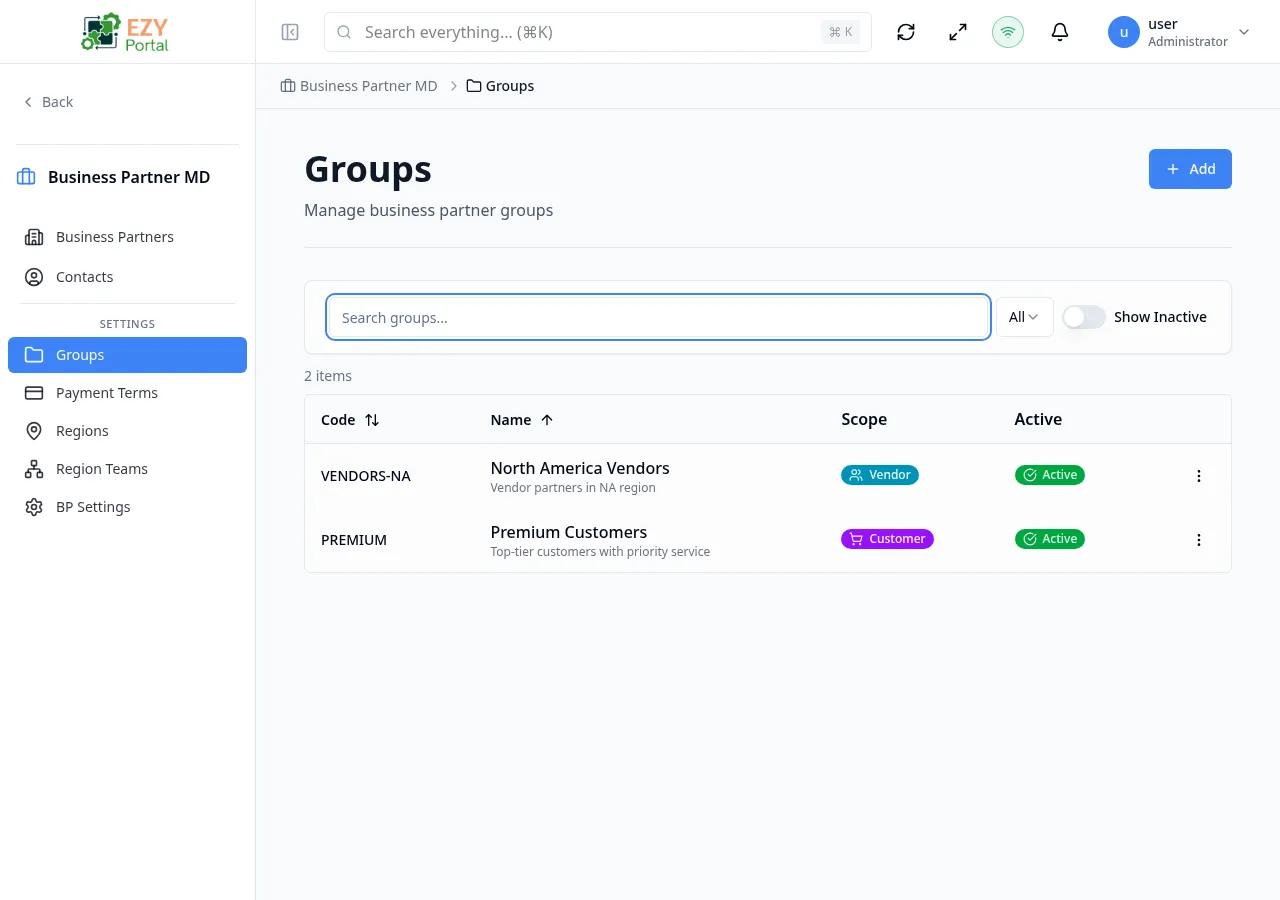Go Back using the sidebar back link
The image size is (1280, 900).
(48, 101)
